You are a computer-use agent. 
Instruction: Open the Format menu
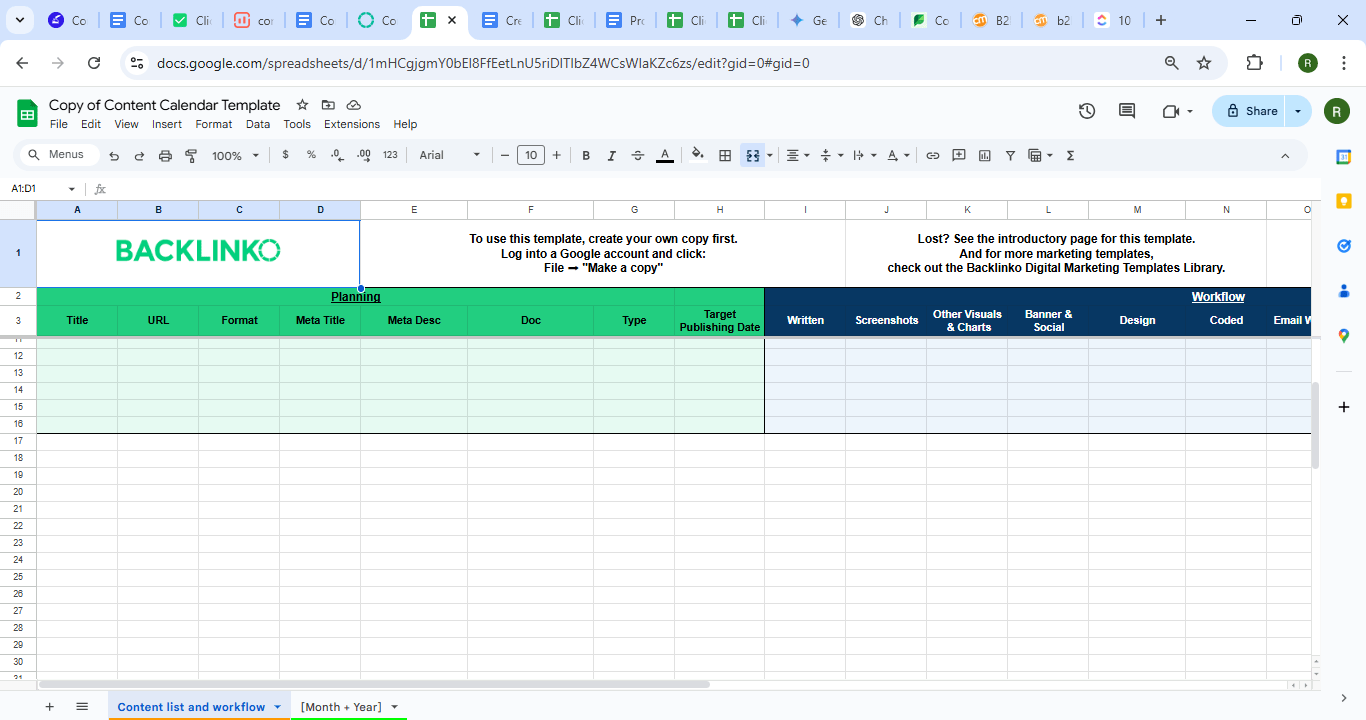[x=214, y=124]
